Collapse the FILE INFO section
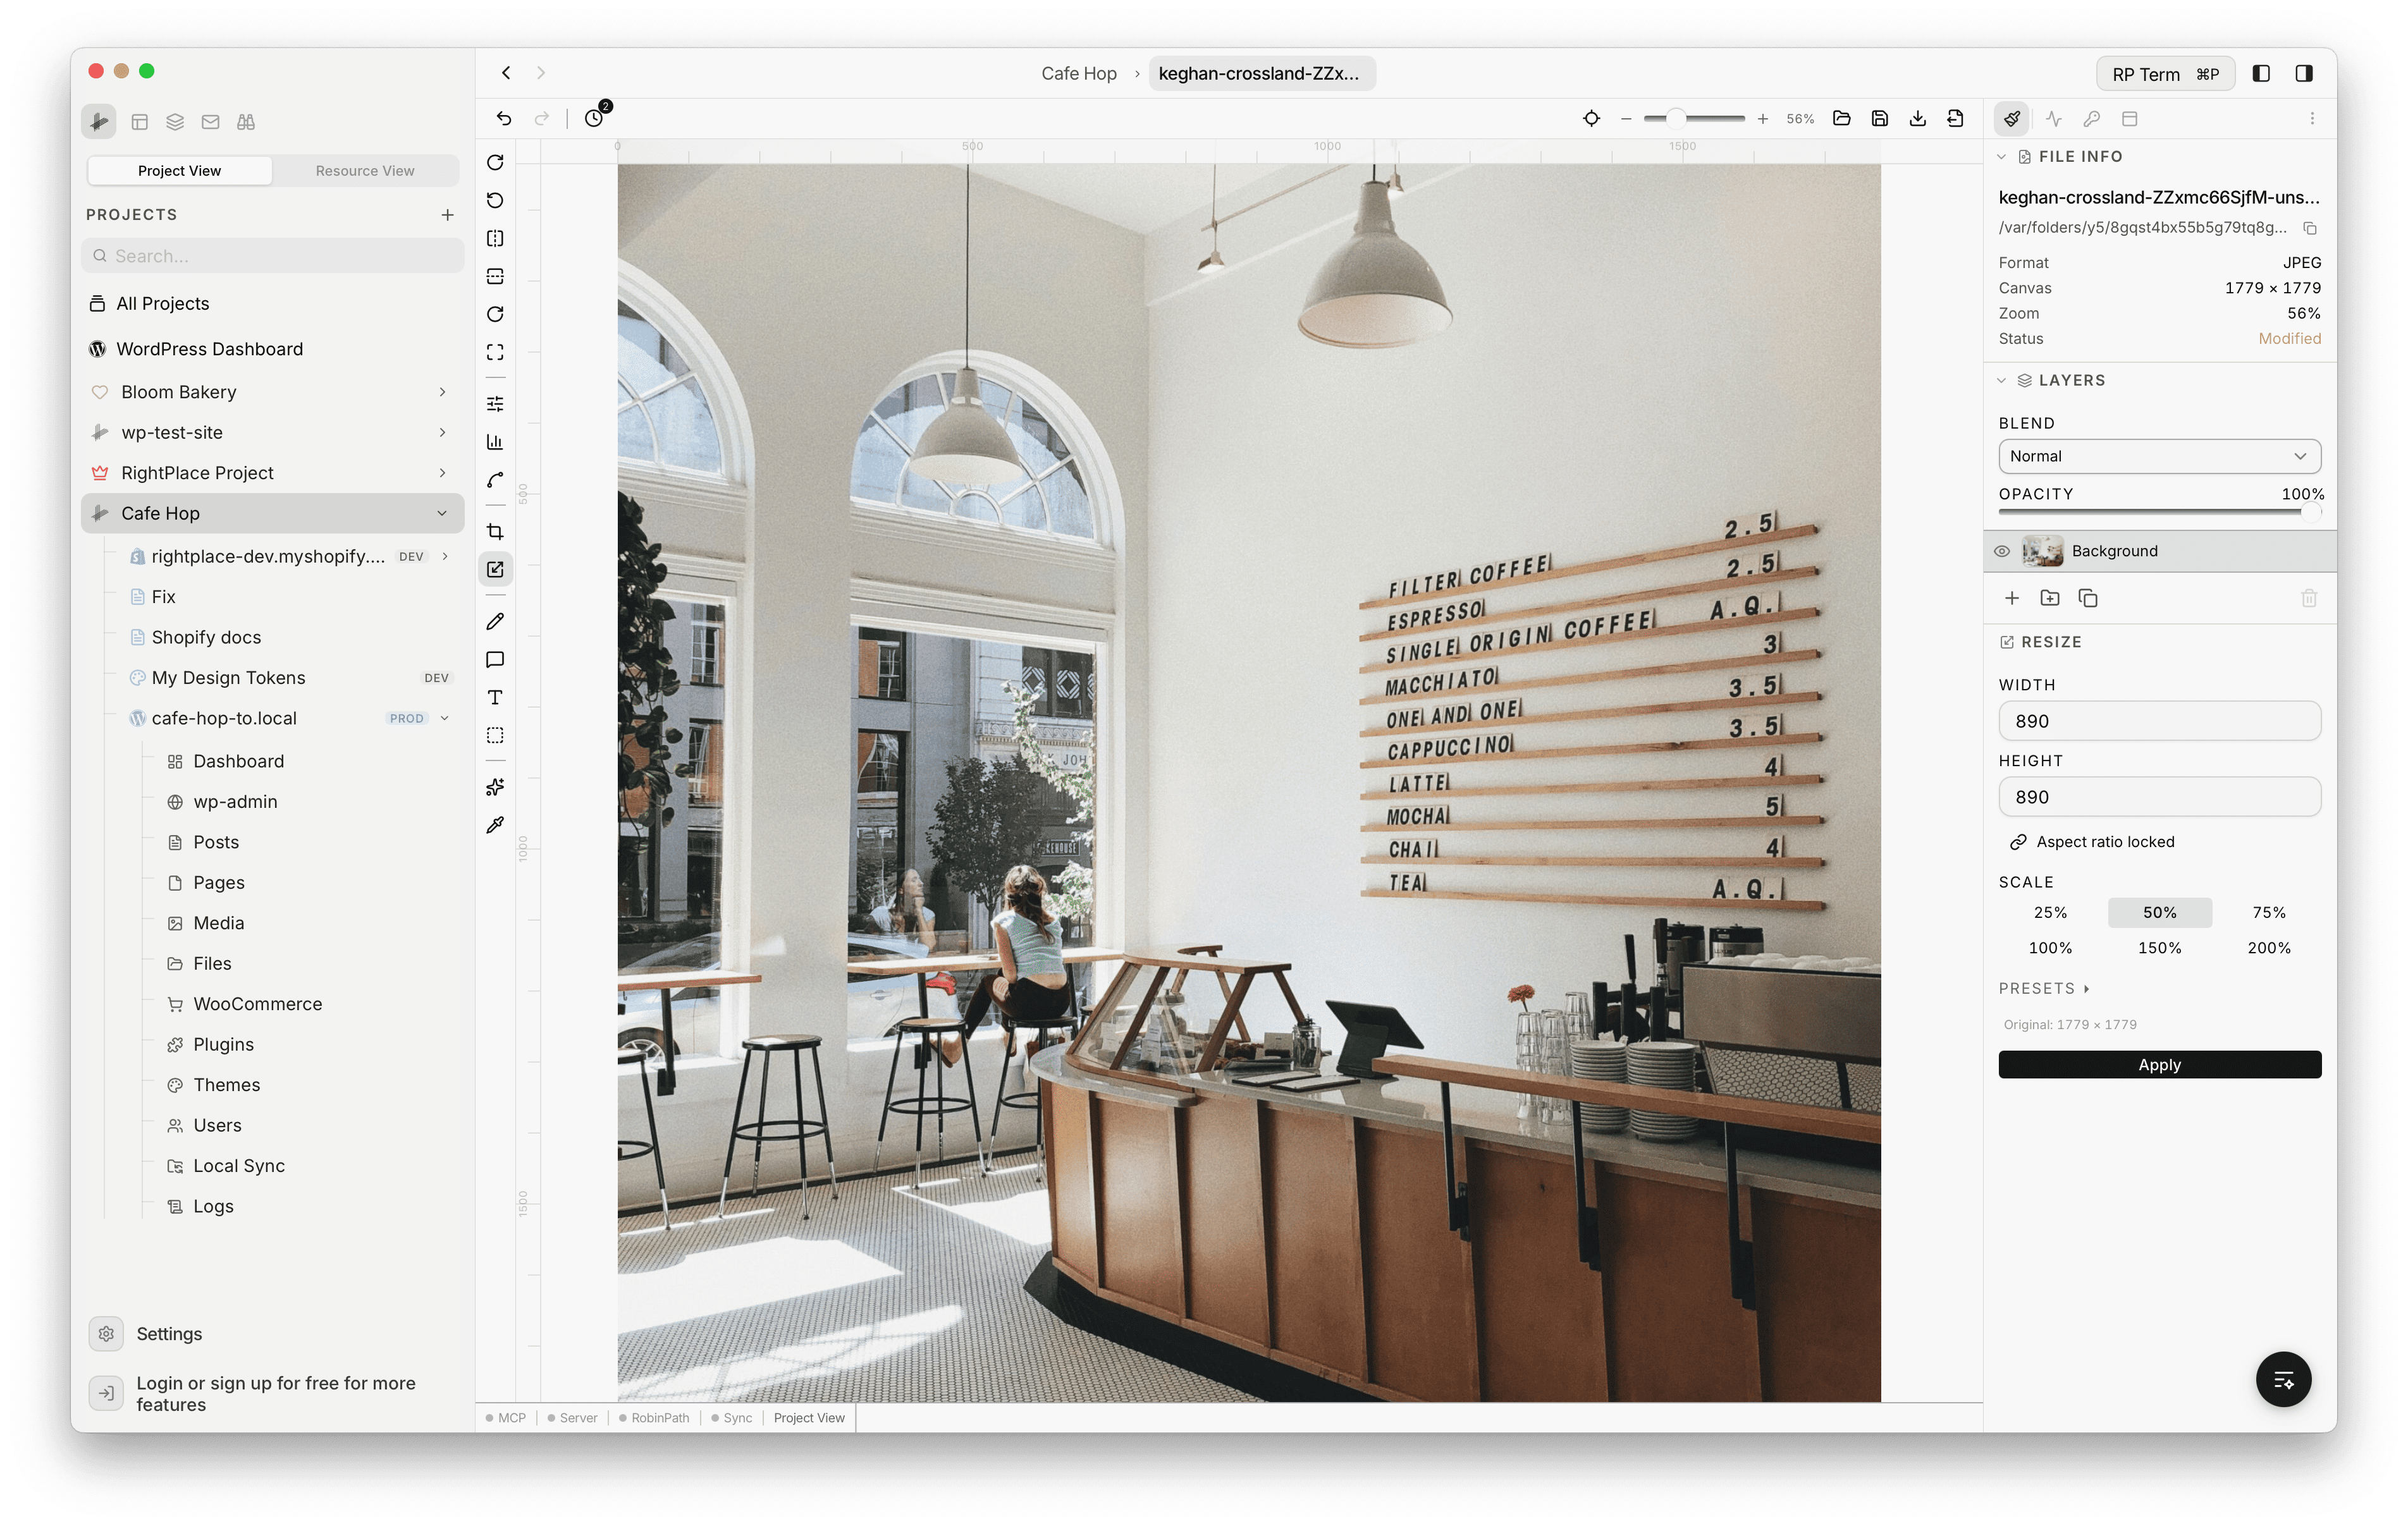This screenshot has height=1526, width=2408. click(2001, 156)
